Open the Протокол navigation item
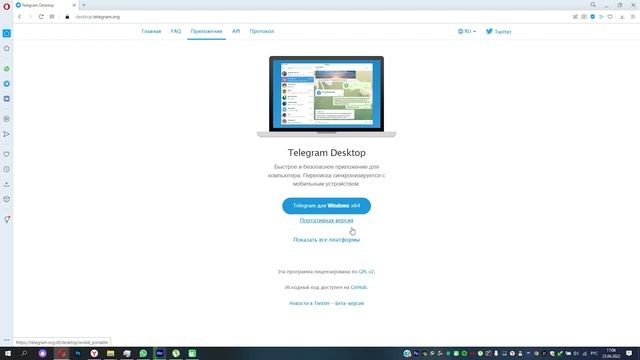The image size is (640, 360). click(262, 31)
